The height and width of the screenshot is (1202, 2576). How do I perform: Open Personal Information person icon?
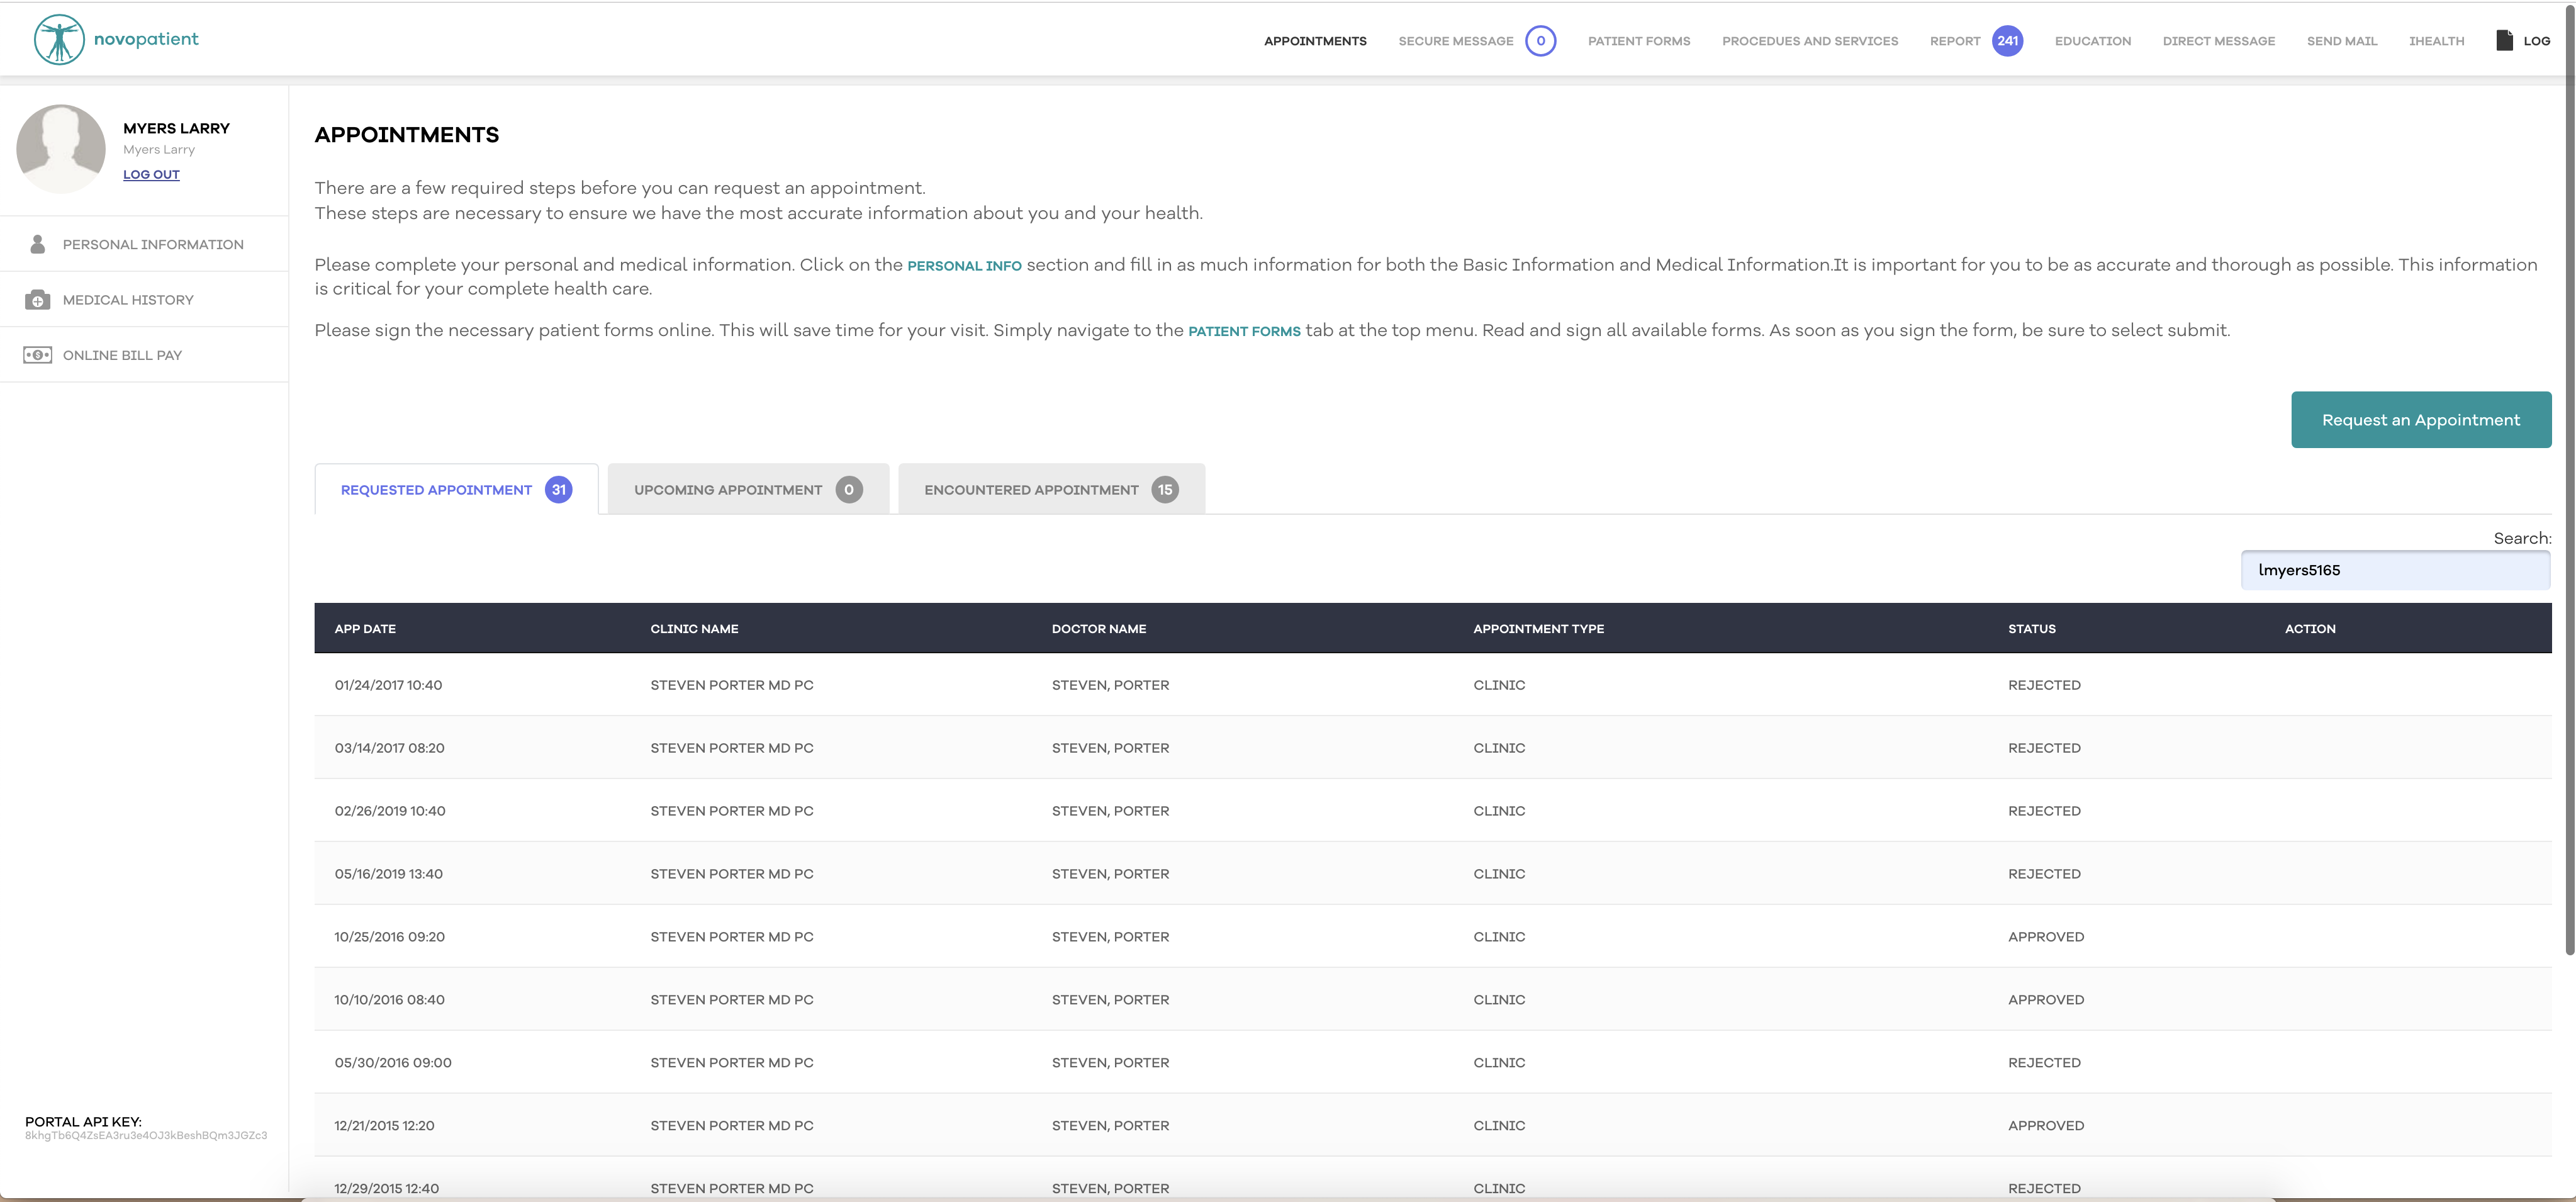(38, 244)
